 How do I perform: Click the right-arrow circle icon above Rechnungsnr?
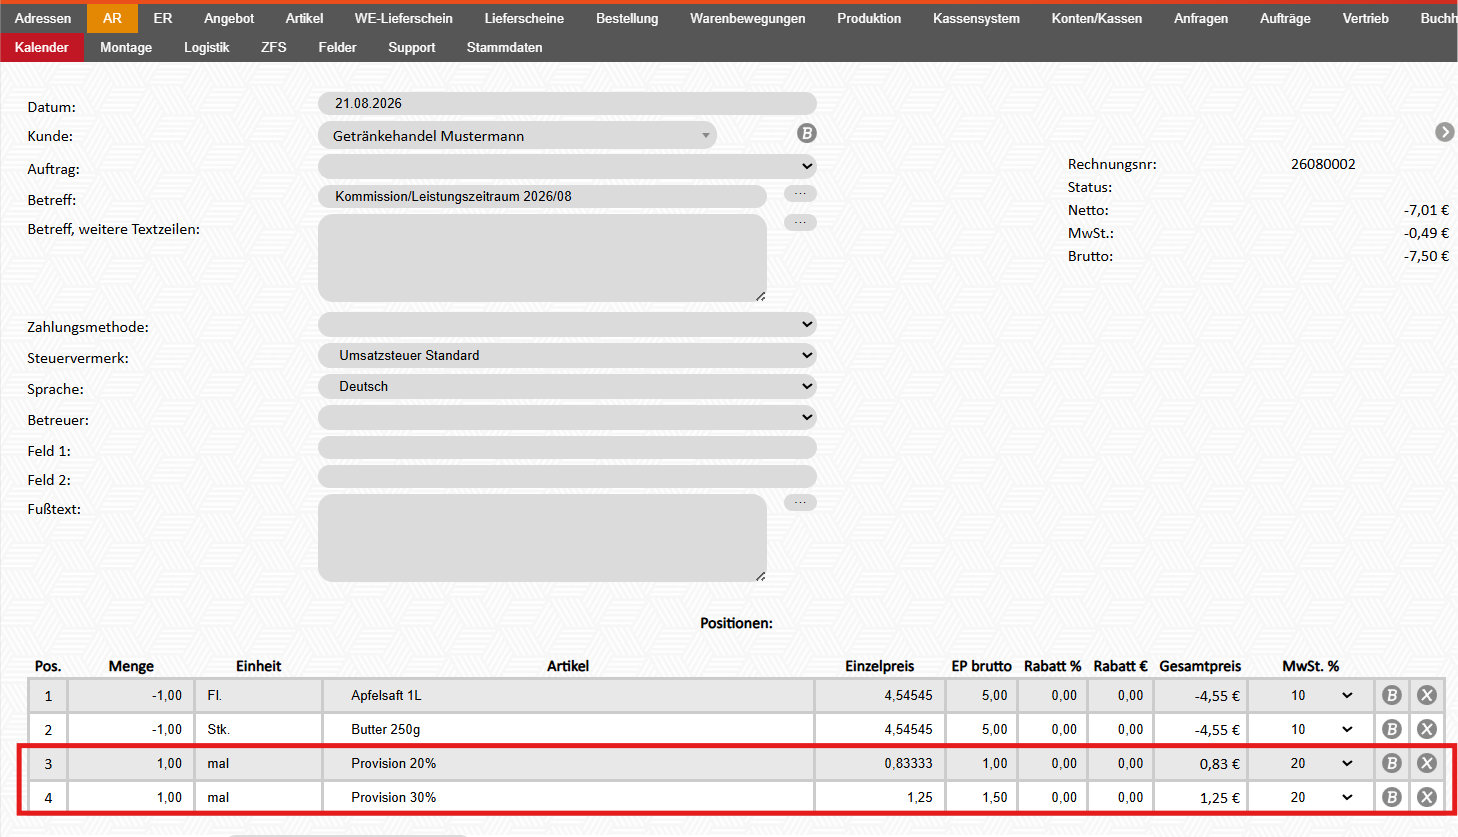(x=1445, y=132)
